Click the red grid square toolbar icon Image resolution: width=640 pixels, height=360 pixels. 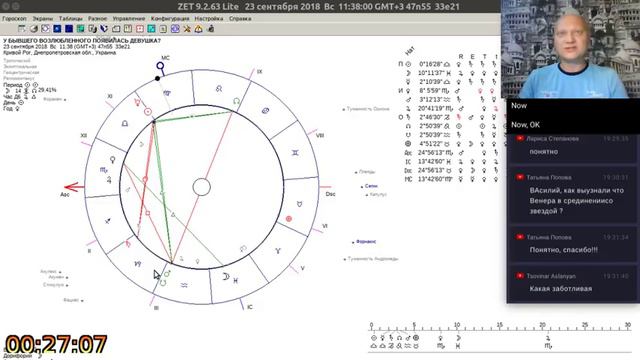coord(140,29)
